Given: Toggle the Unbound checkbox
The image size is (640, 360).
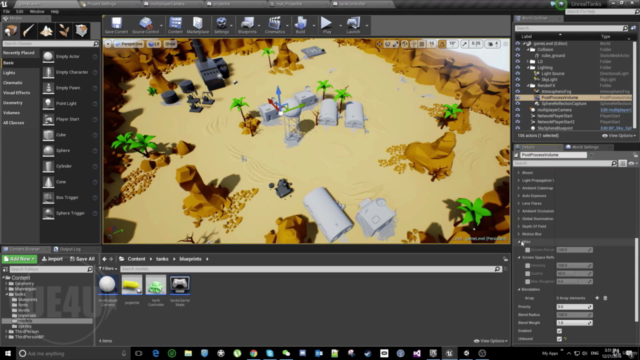Looking at the screenshot, I should click(559, 339).
